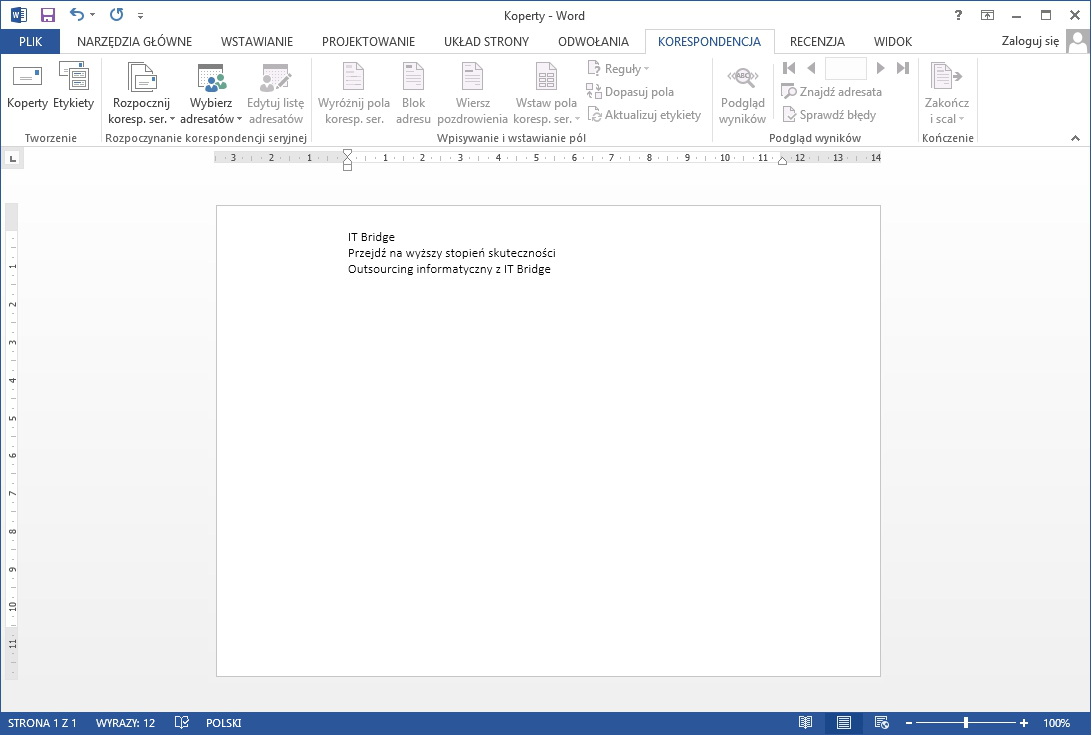Click the Save icon in quick access
This screenshot has height=735, width=1091.
click(47, 15)
